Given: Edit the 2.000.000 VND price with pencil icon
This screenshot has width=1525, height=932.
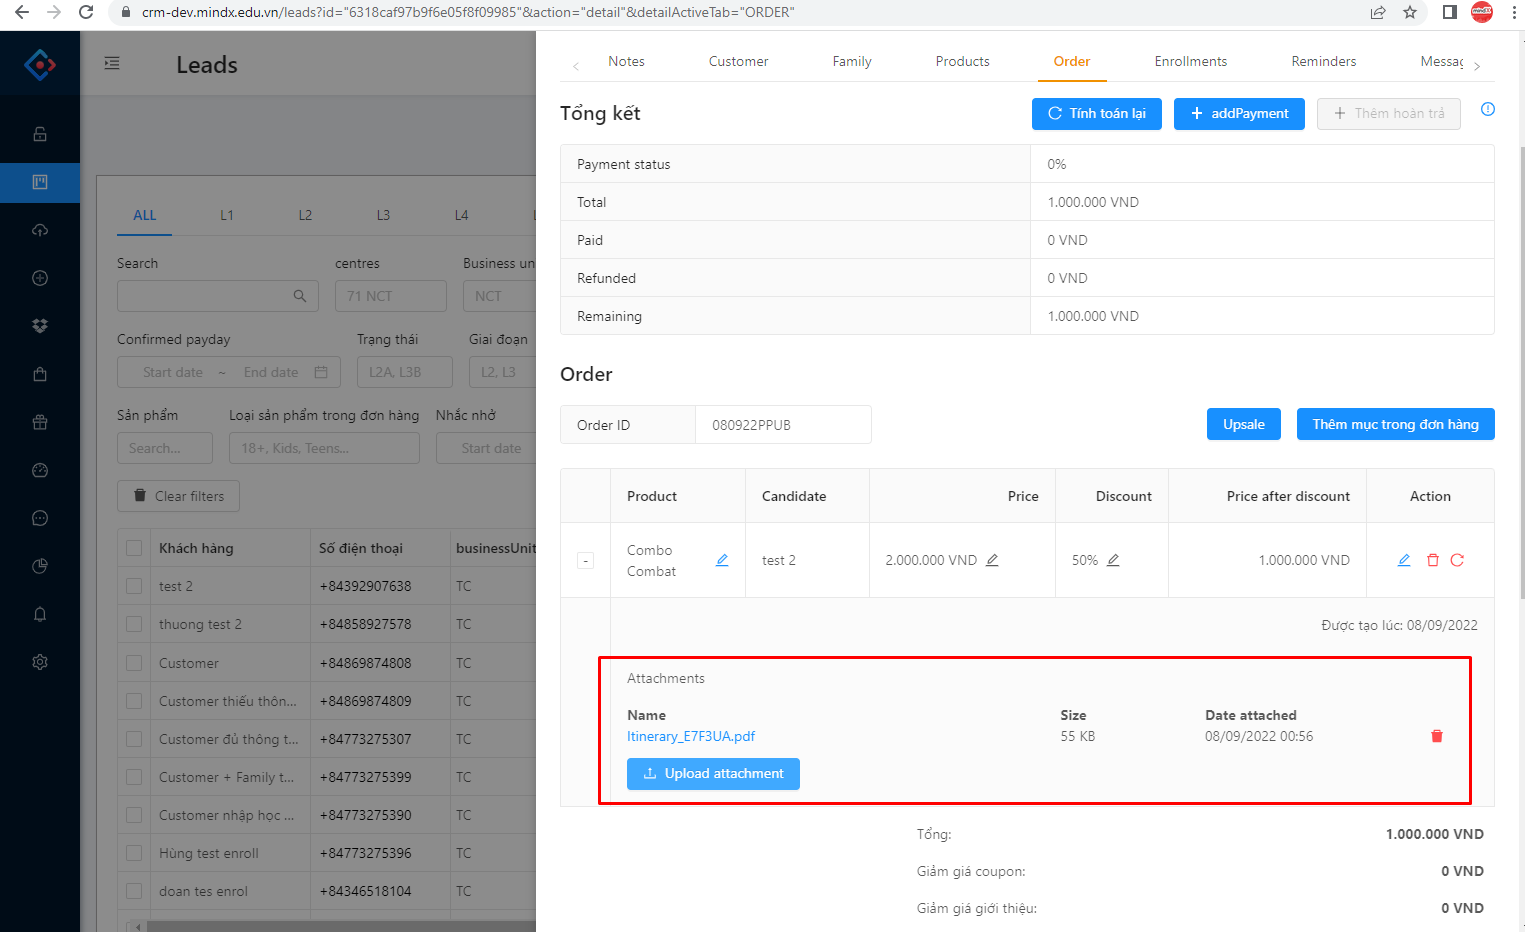Looking at the screenshot, I should click(992, 560).
